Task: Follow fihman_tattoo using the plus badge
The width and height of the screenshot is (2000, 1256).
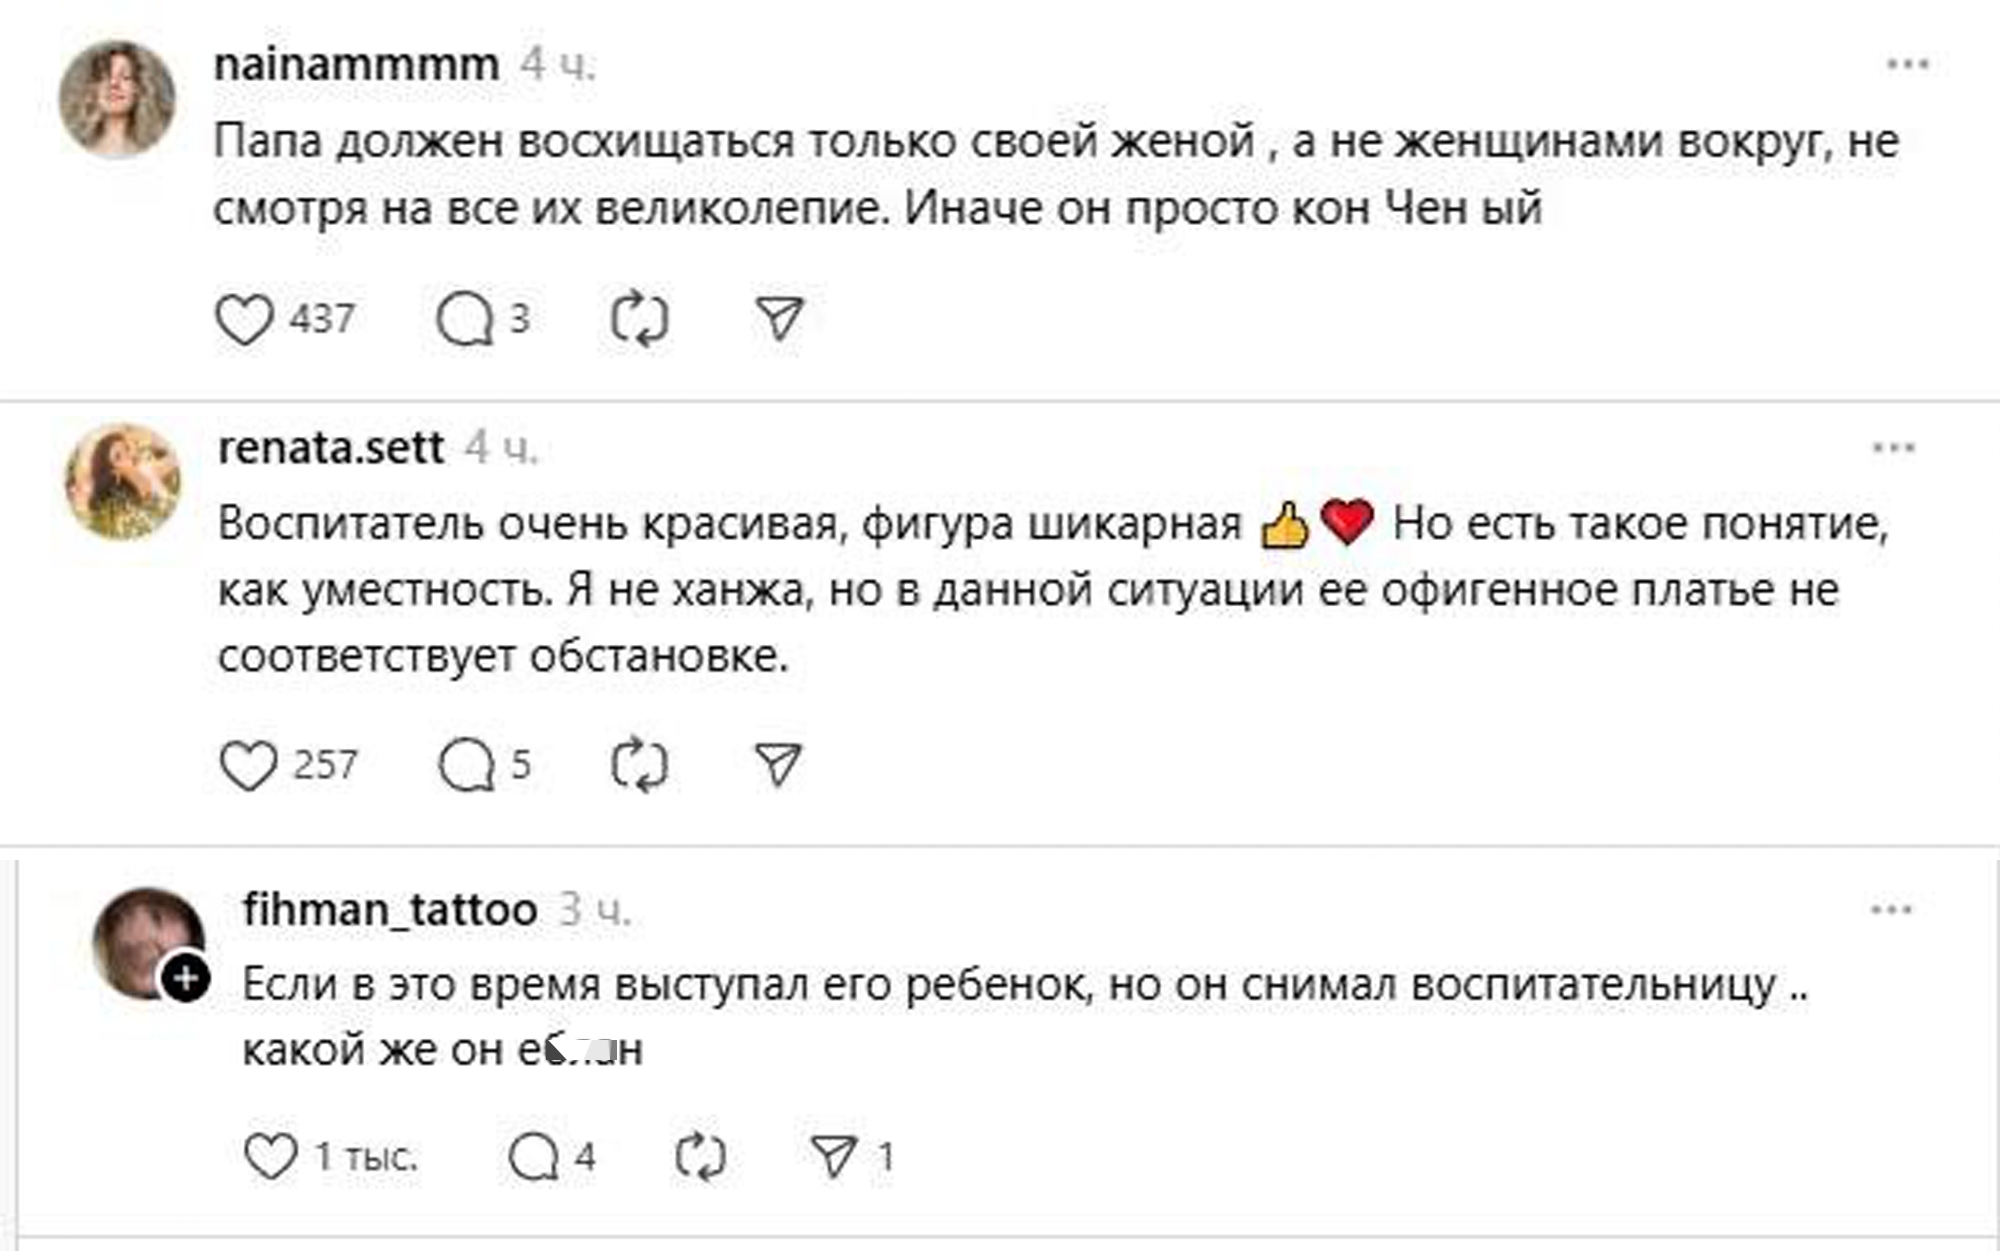Action: pos(186,979)
